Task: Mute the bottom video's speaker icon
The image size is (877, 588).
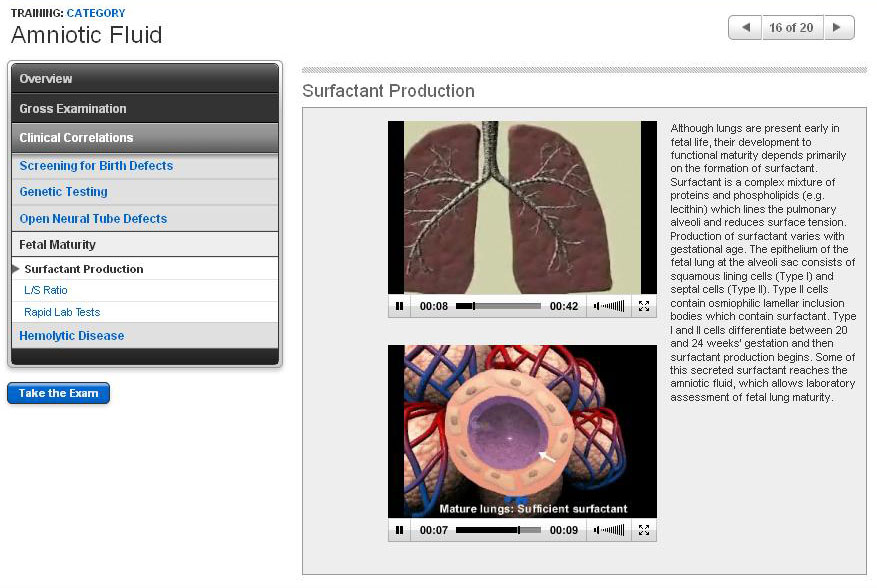Action: click(x=597, y=530)
